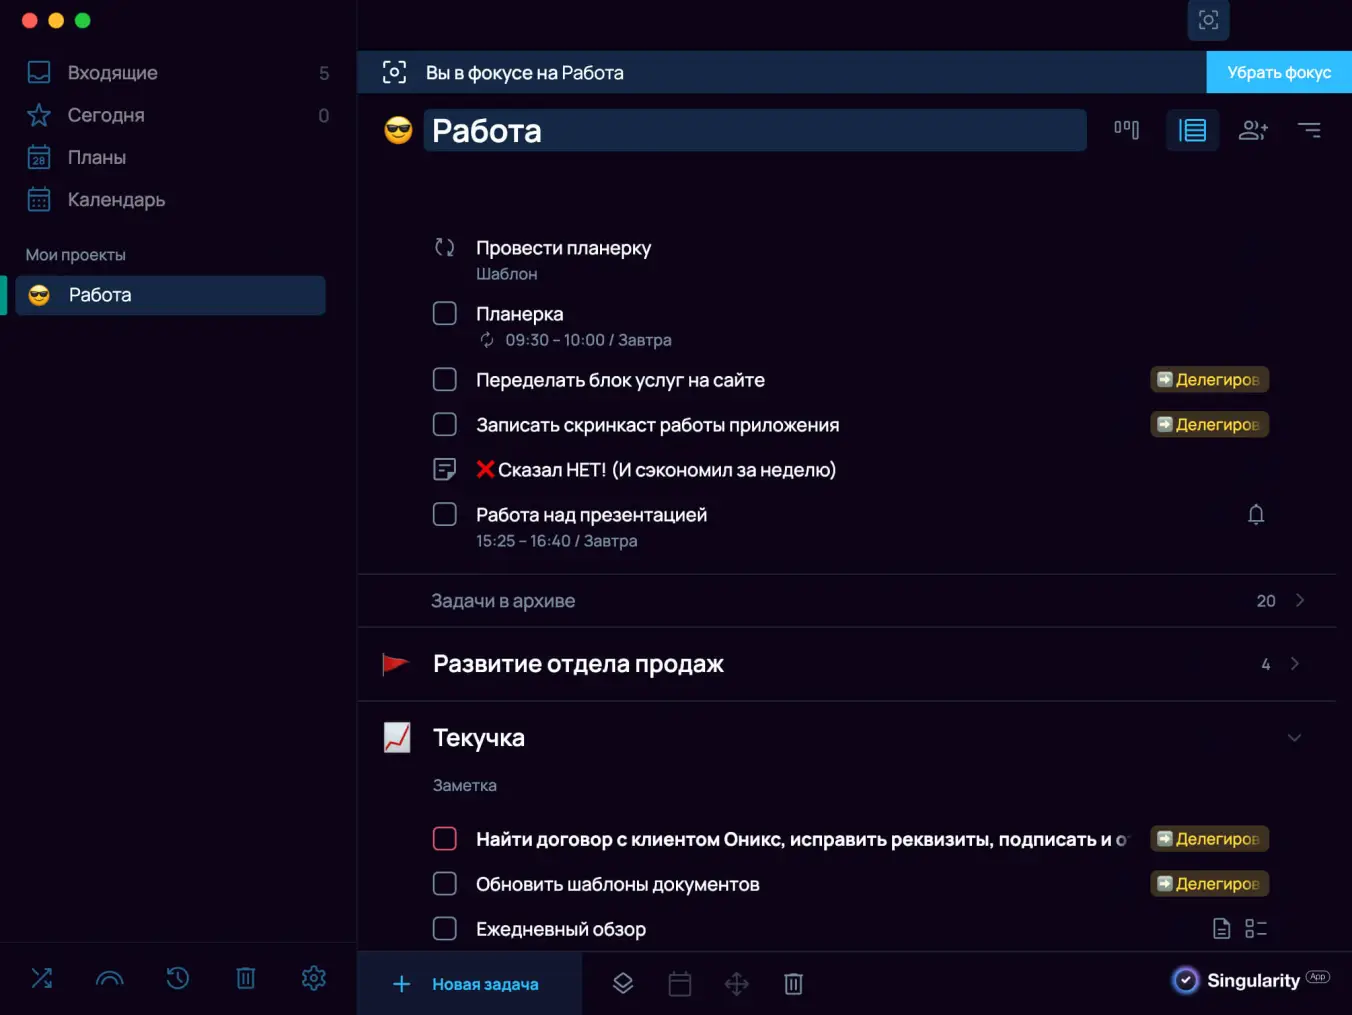The width and height of the screenshot is (1352, 1015).
Task: Open settings gear in sidebar
Action: tap(314, 978)
